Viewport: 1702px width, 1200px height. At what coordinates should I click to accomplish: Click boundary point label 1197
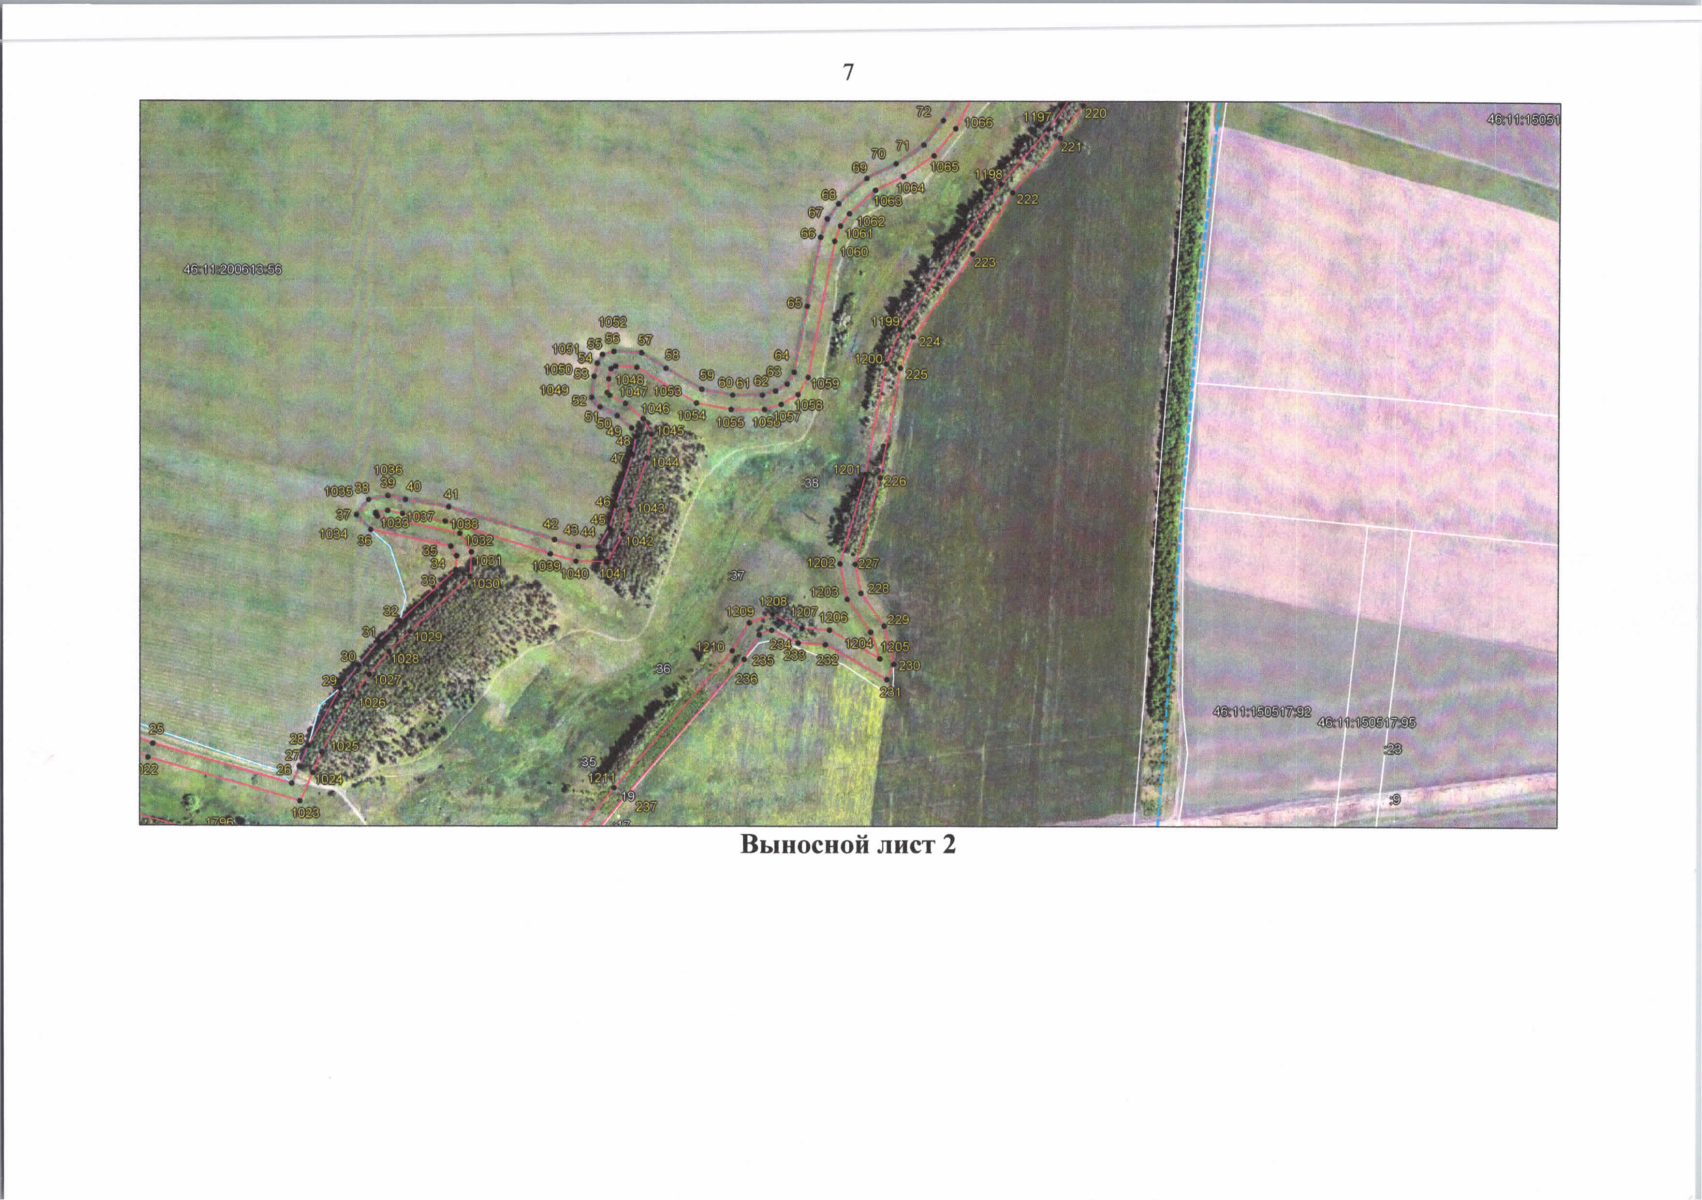(1037, 117)
